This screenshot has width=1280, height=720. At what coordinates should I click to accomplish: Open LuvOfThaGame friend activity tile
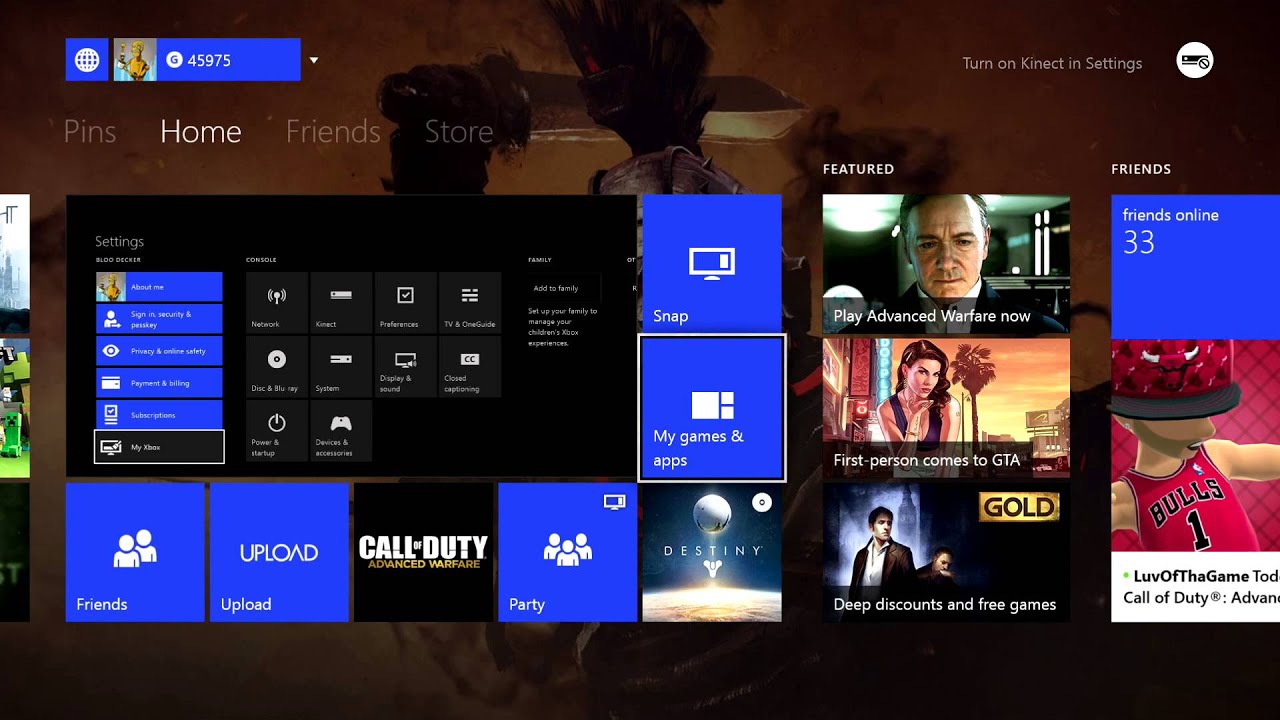(x=1195, y=481)
